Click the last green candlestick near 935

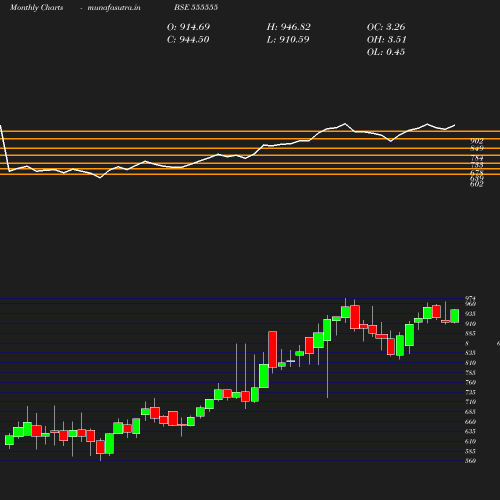(455, 316)
